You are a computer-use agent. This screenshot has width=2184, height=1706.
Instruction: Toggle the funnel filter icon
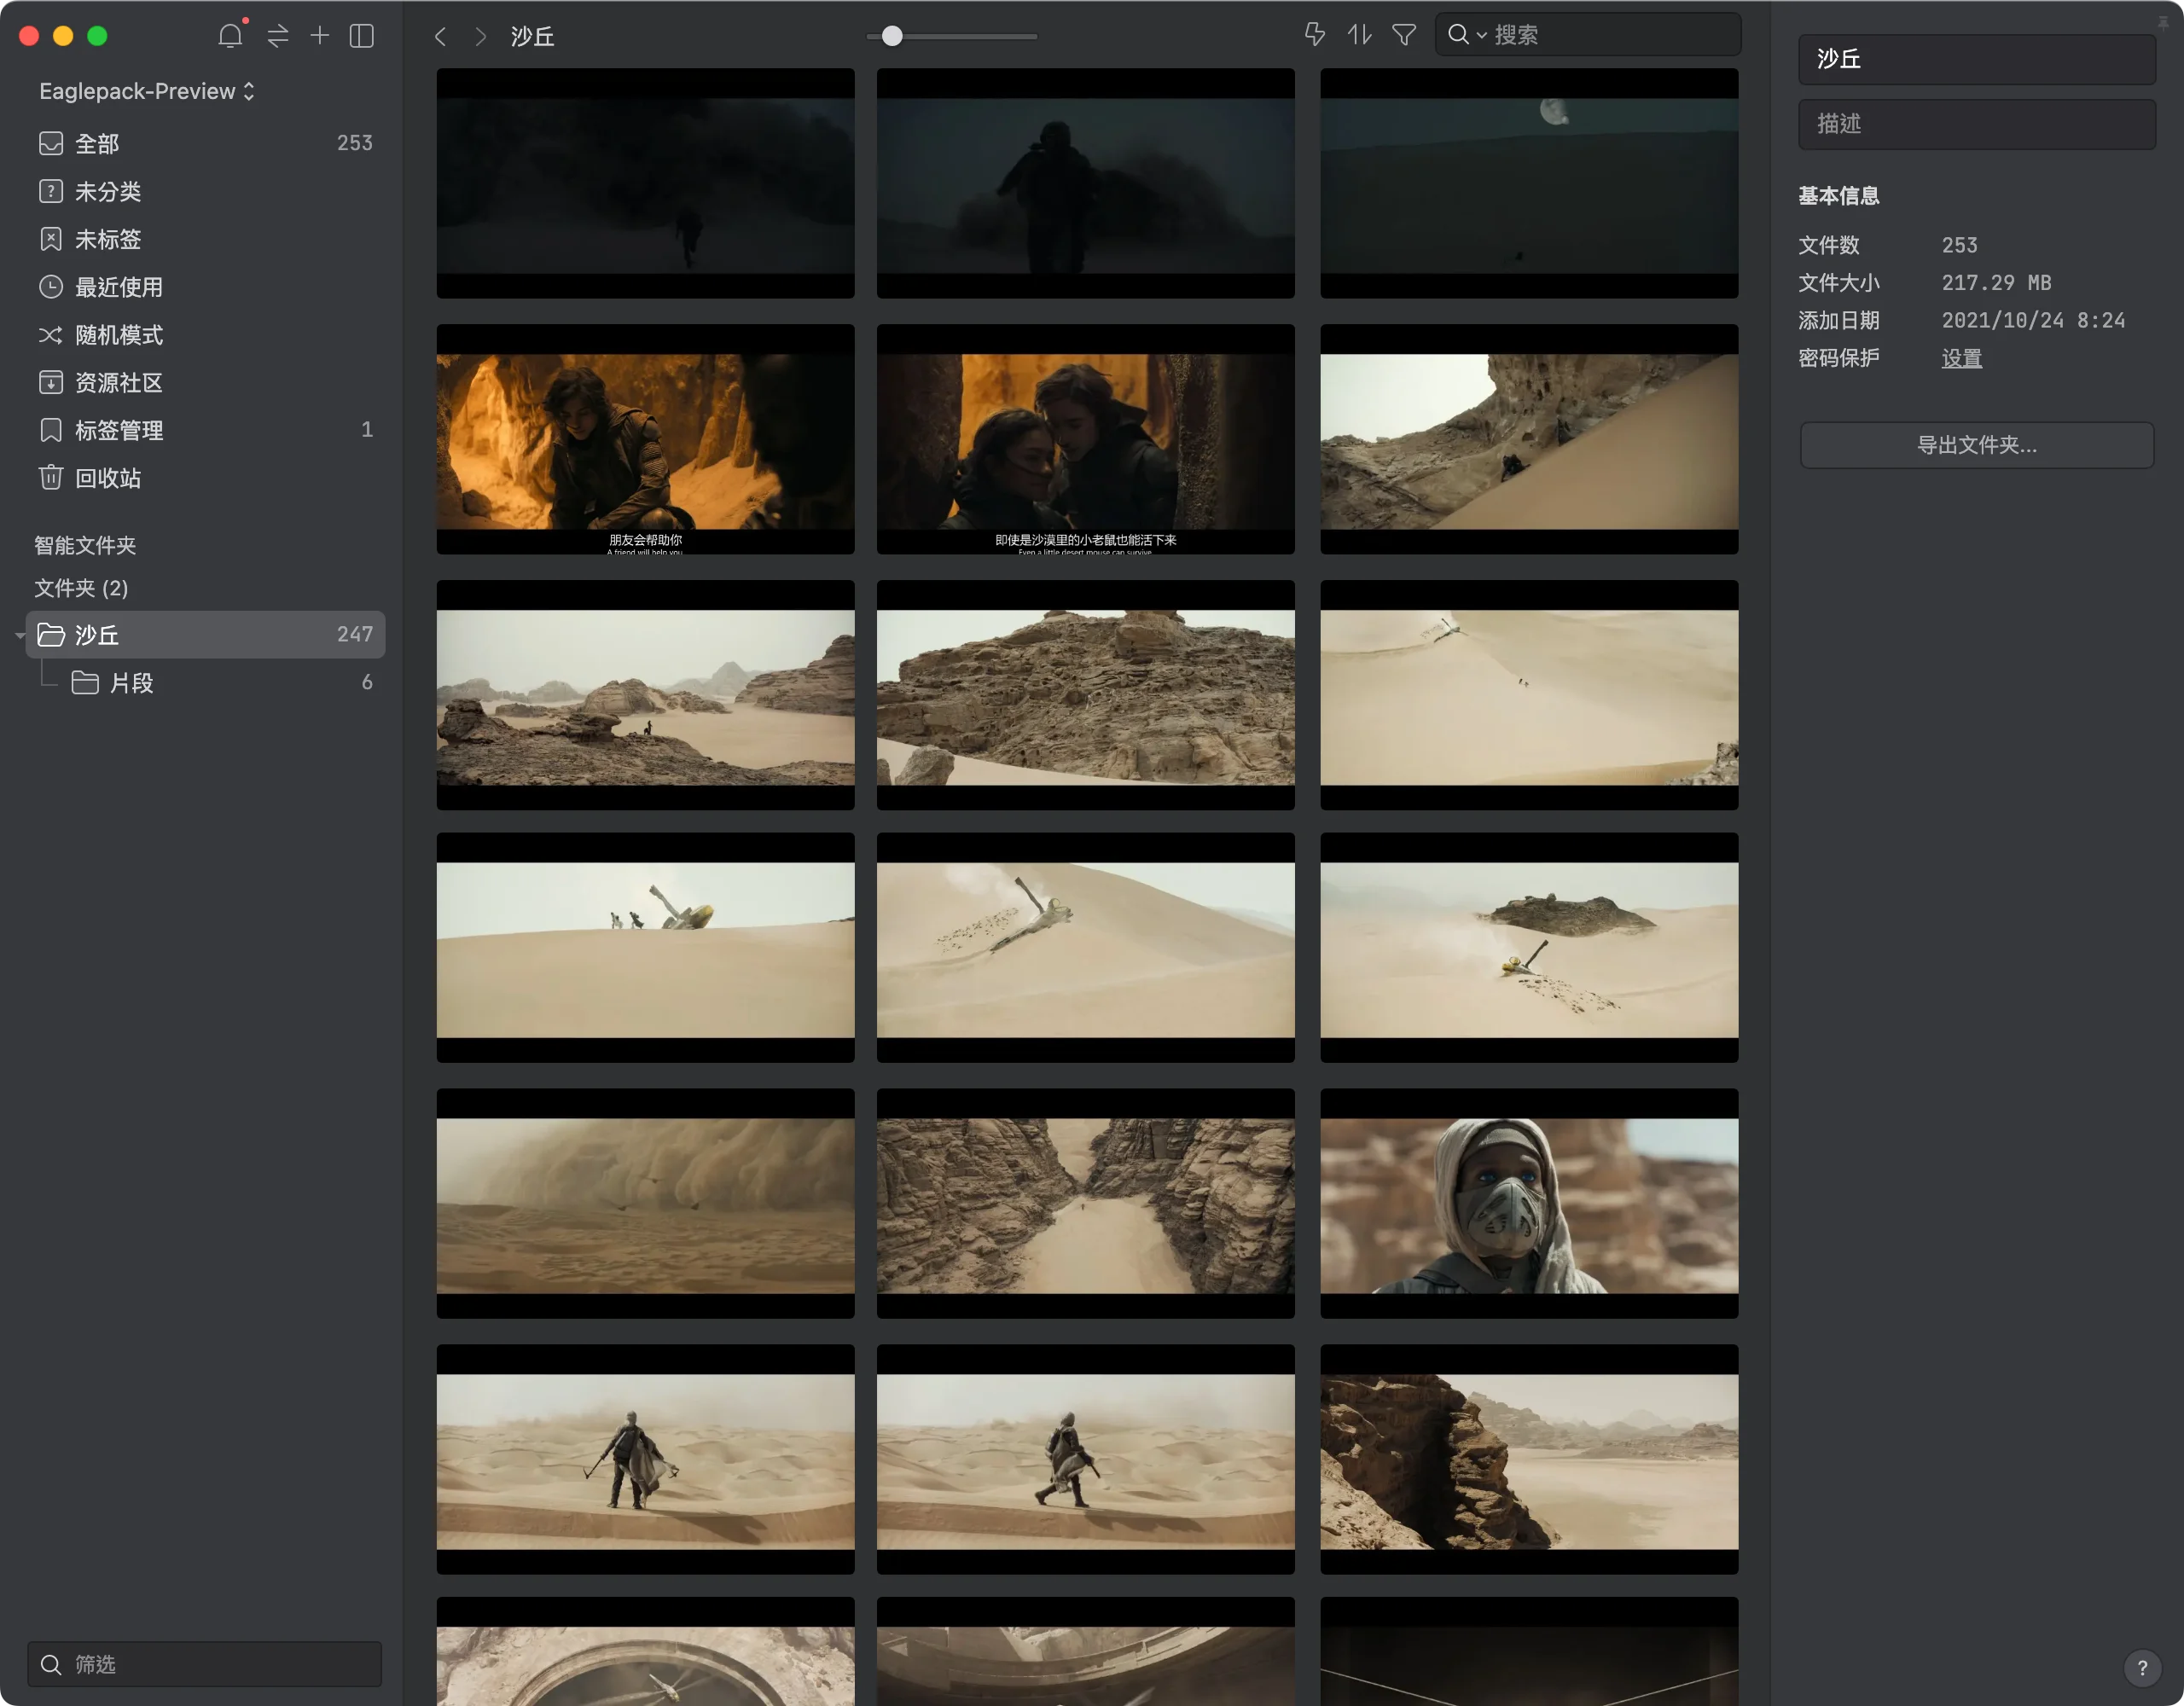[1404, 35]
